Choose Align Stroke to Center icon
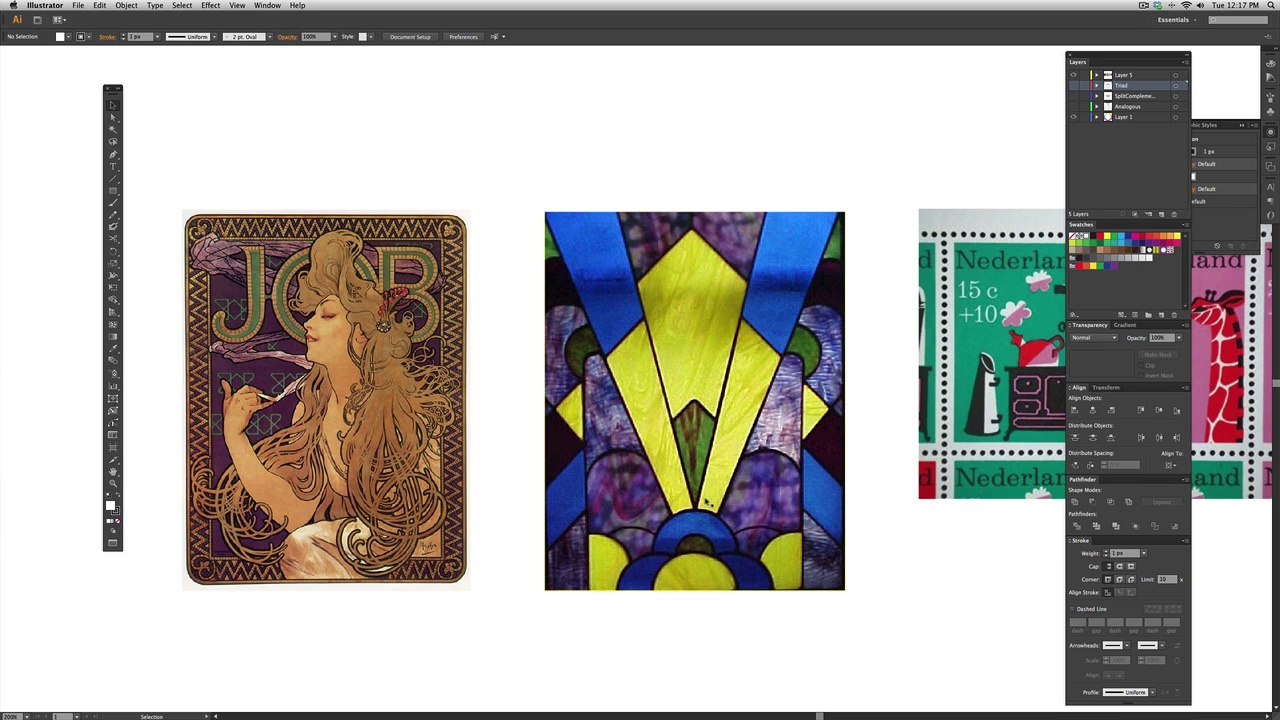Image resolution: width=1280 pixels, height=720 pixels. [x=1108, y=592]
